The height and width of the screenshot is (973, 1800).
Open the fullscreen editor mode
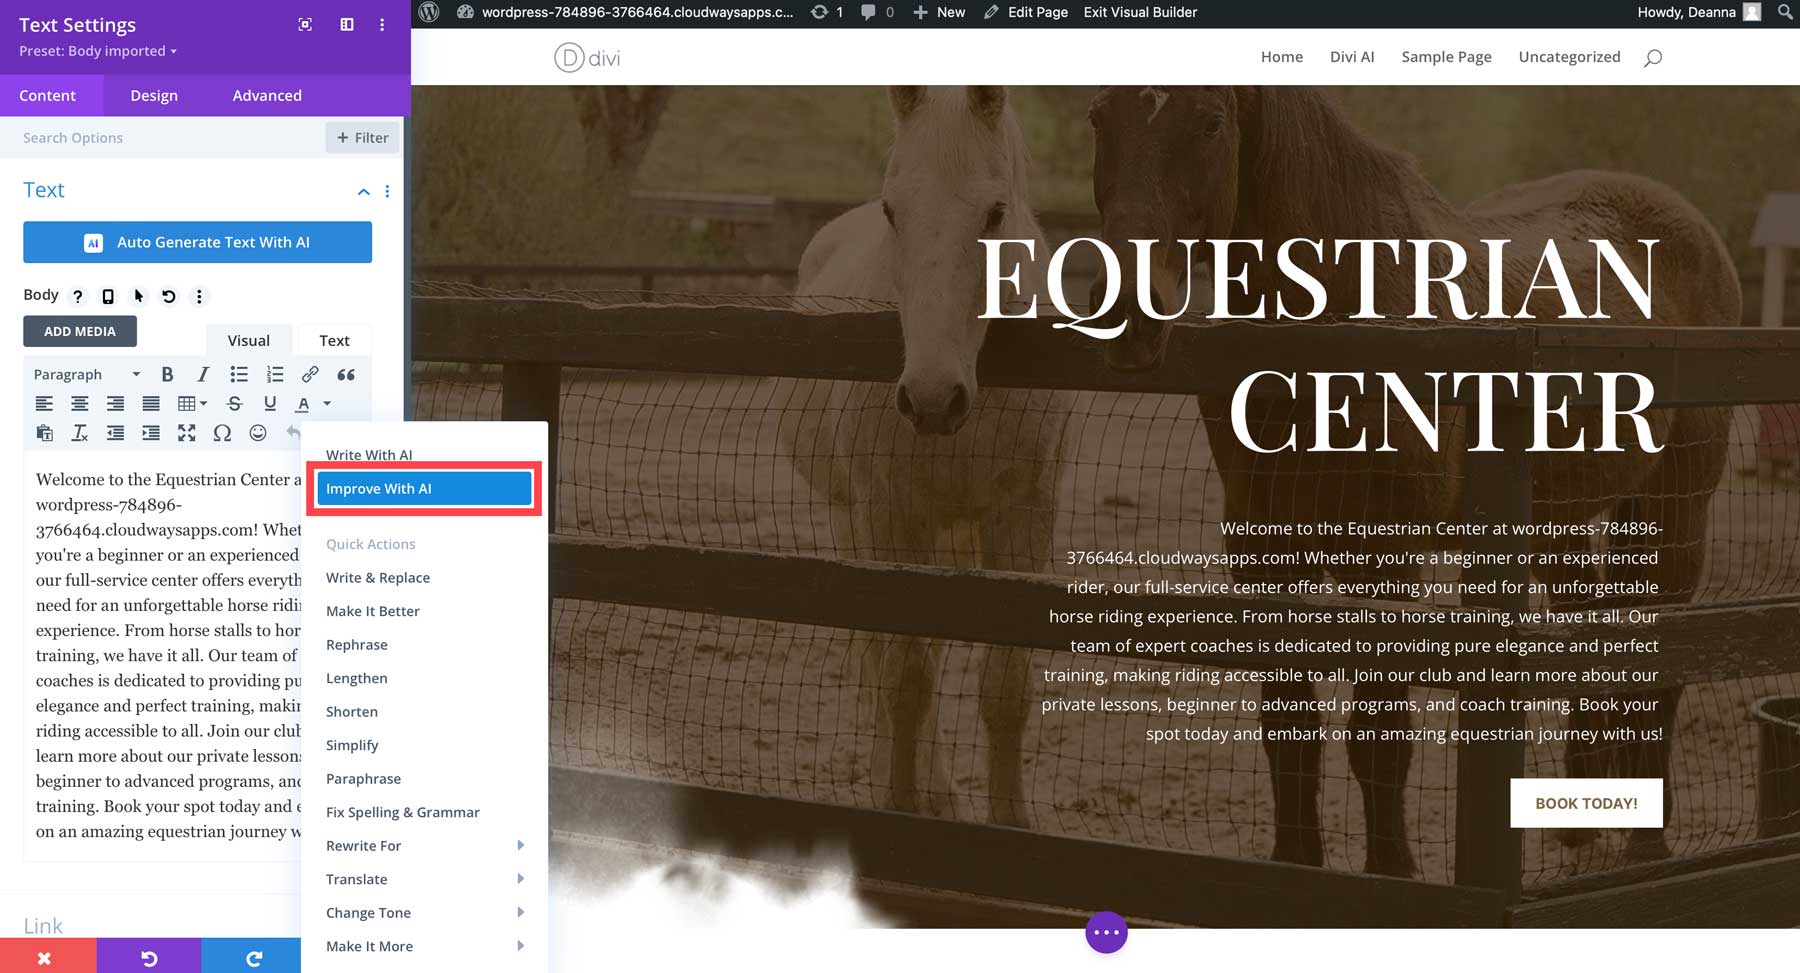(187, 433)
